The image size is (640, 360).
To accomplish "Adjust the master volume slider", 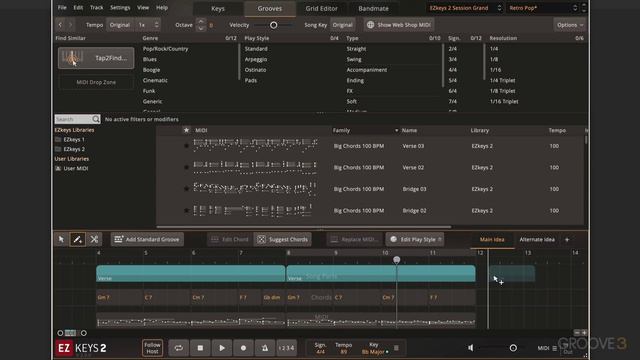I will coord(513,348).
